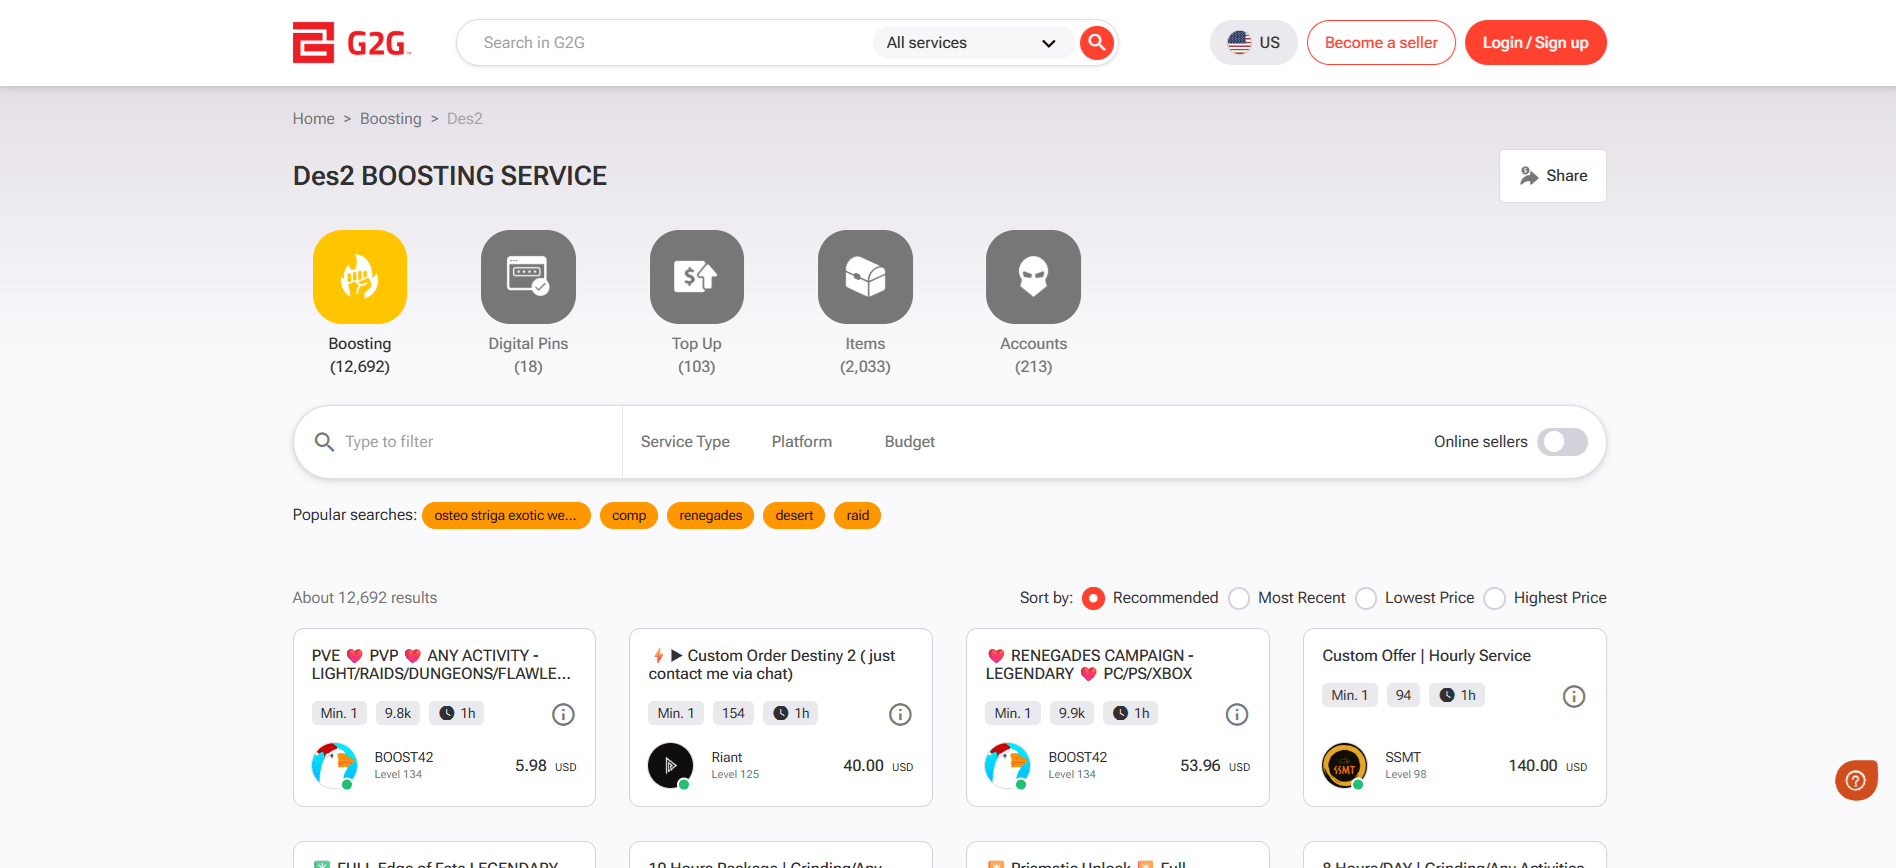Choose the Highest Price sort option
This screenshot has height=868, width=1896.
[1495, 598]
